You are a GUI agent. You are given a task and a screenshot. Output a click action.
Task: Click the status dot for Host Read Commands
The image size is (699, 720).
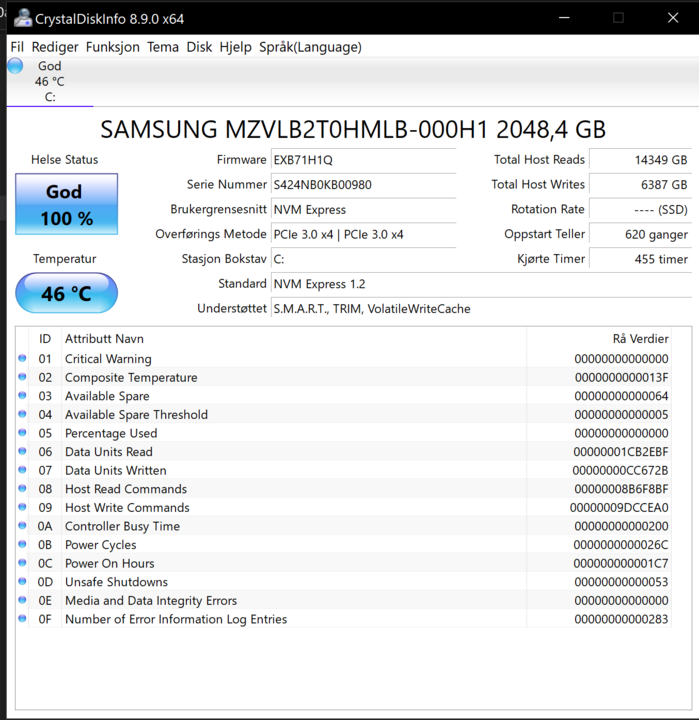22,488
